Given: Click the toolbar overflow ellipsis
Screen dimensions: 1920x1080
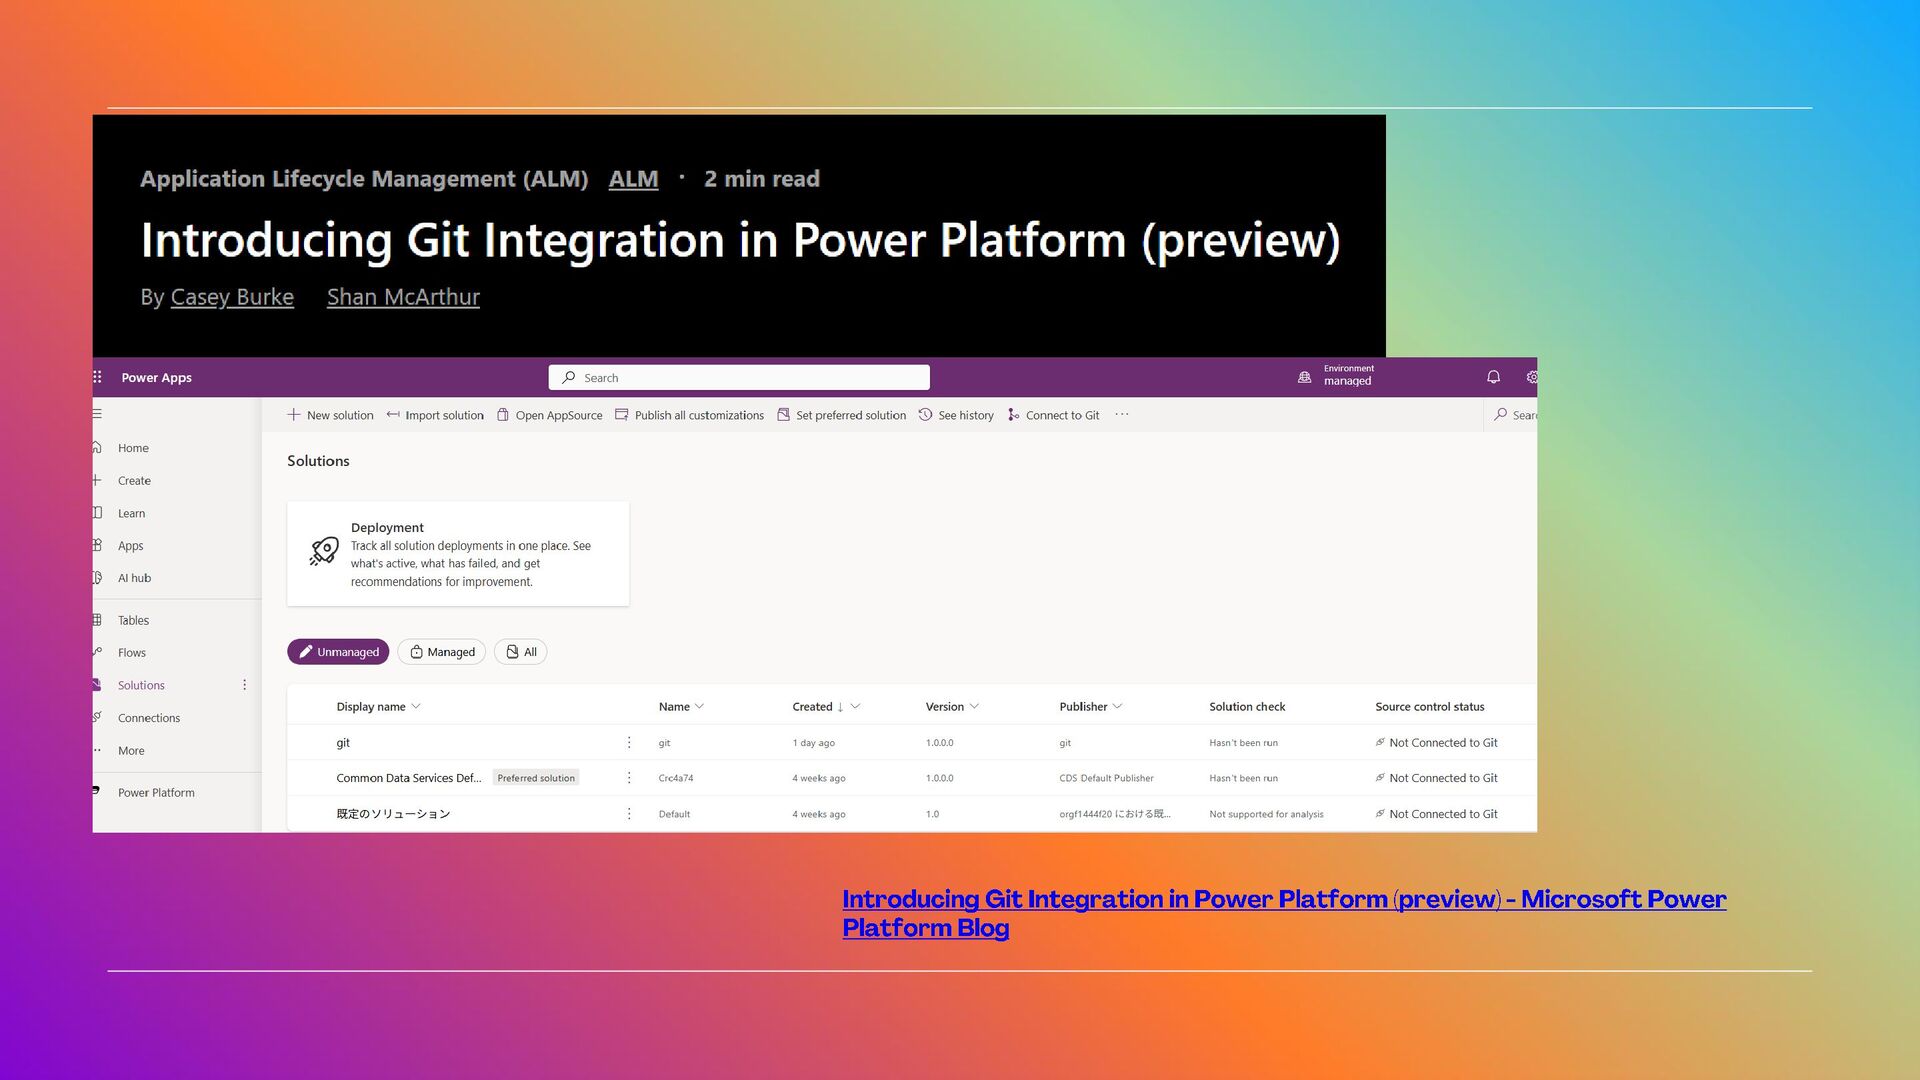Looking at the screenshot, I should pyautogui.click(x=1122, y=414).
